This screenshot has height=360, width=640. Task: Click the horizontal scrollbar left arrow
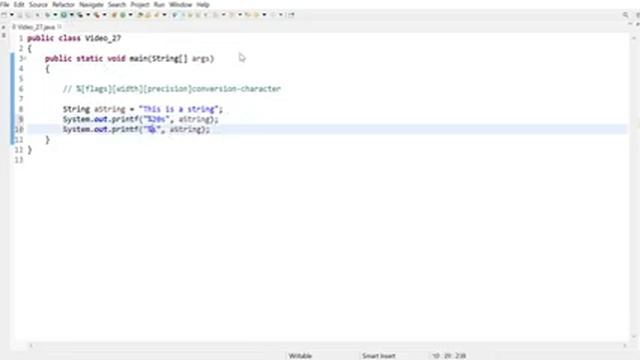click(x=31, y=346)
